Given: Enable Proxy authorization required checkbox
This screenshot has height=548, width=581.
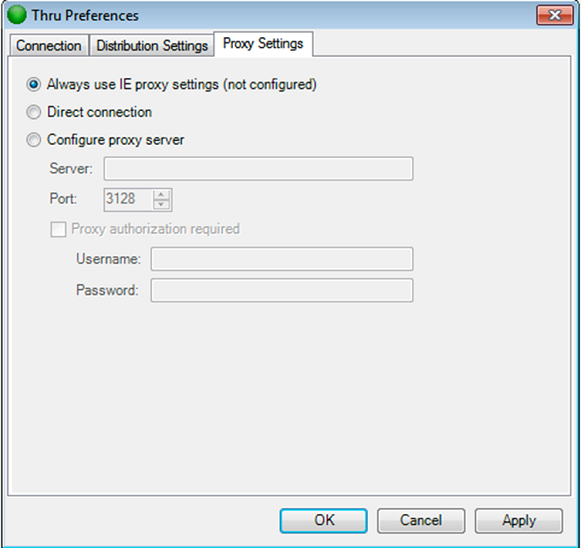Looking at the screenshot, I should tap(58, 229).
